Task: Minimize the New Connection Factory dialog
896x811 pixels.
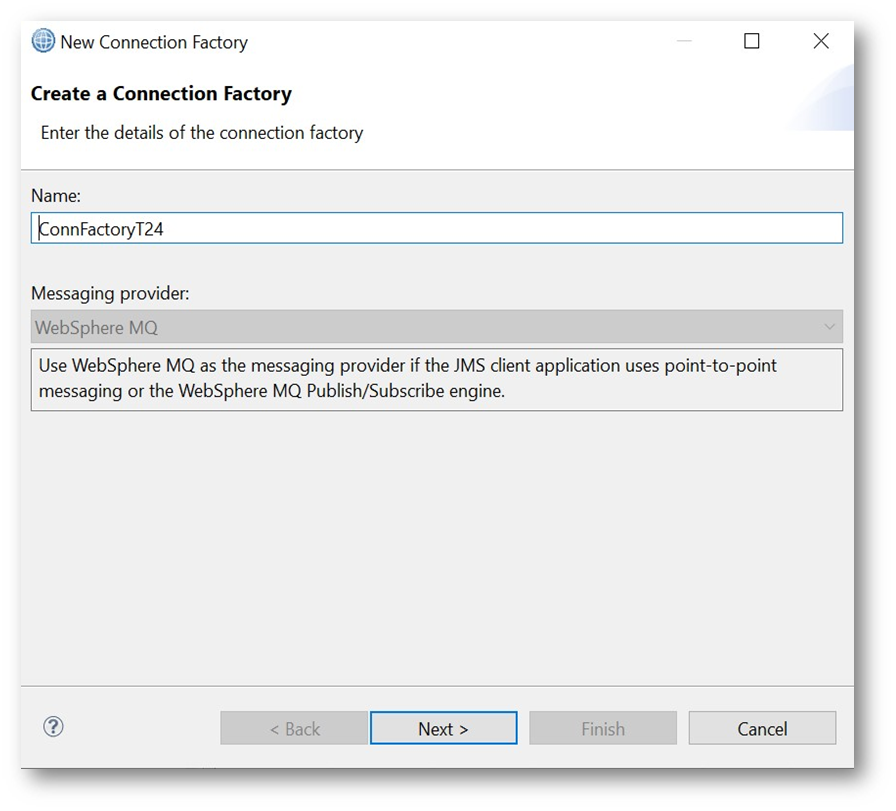Action: tap(684, 42)
